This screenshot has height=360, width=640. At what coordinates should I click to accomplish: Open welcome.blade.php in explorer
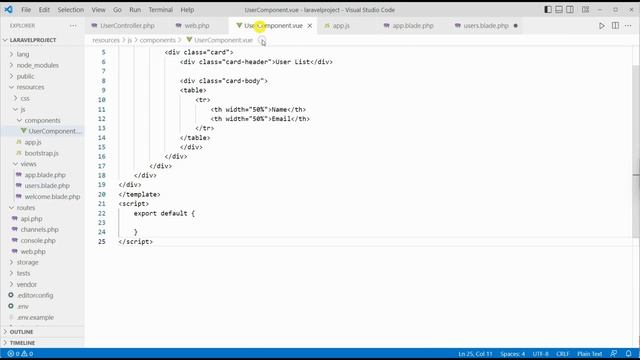tap(52, 197)
